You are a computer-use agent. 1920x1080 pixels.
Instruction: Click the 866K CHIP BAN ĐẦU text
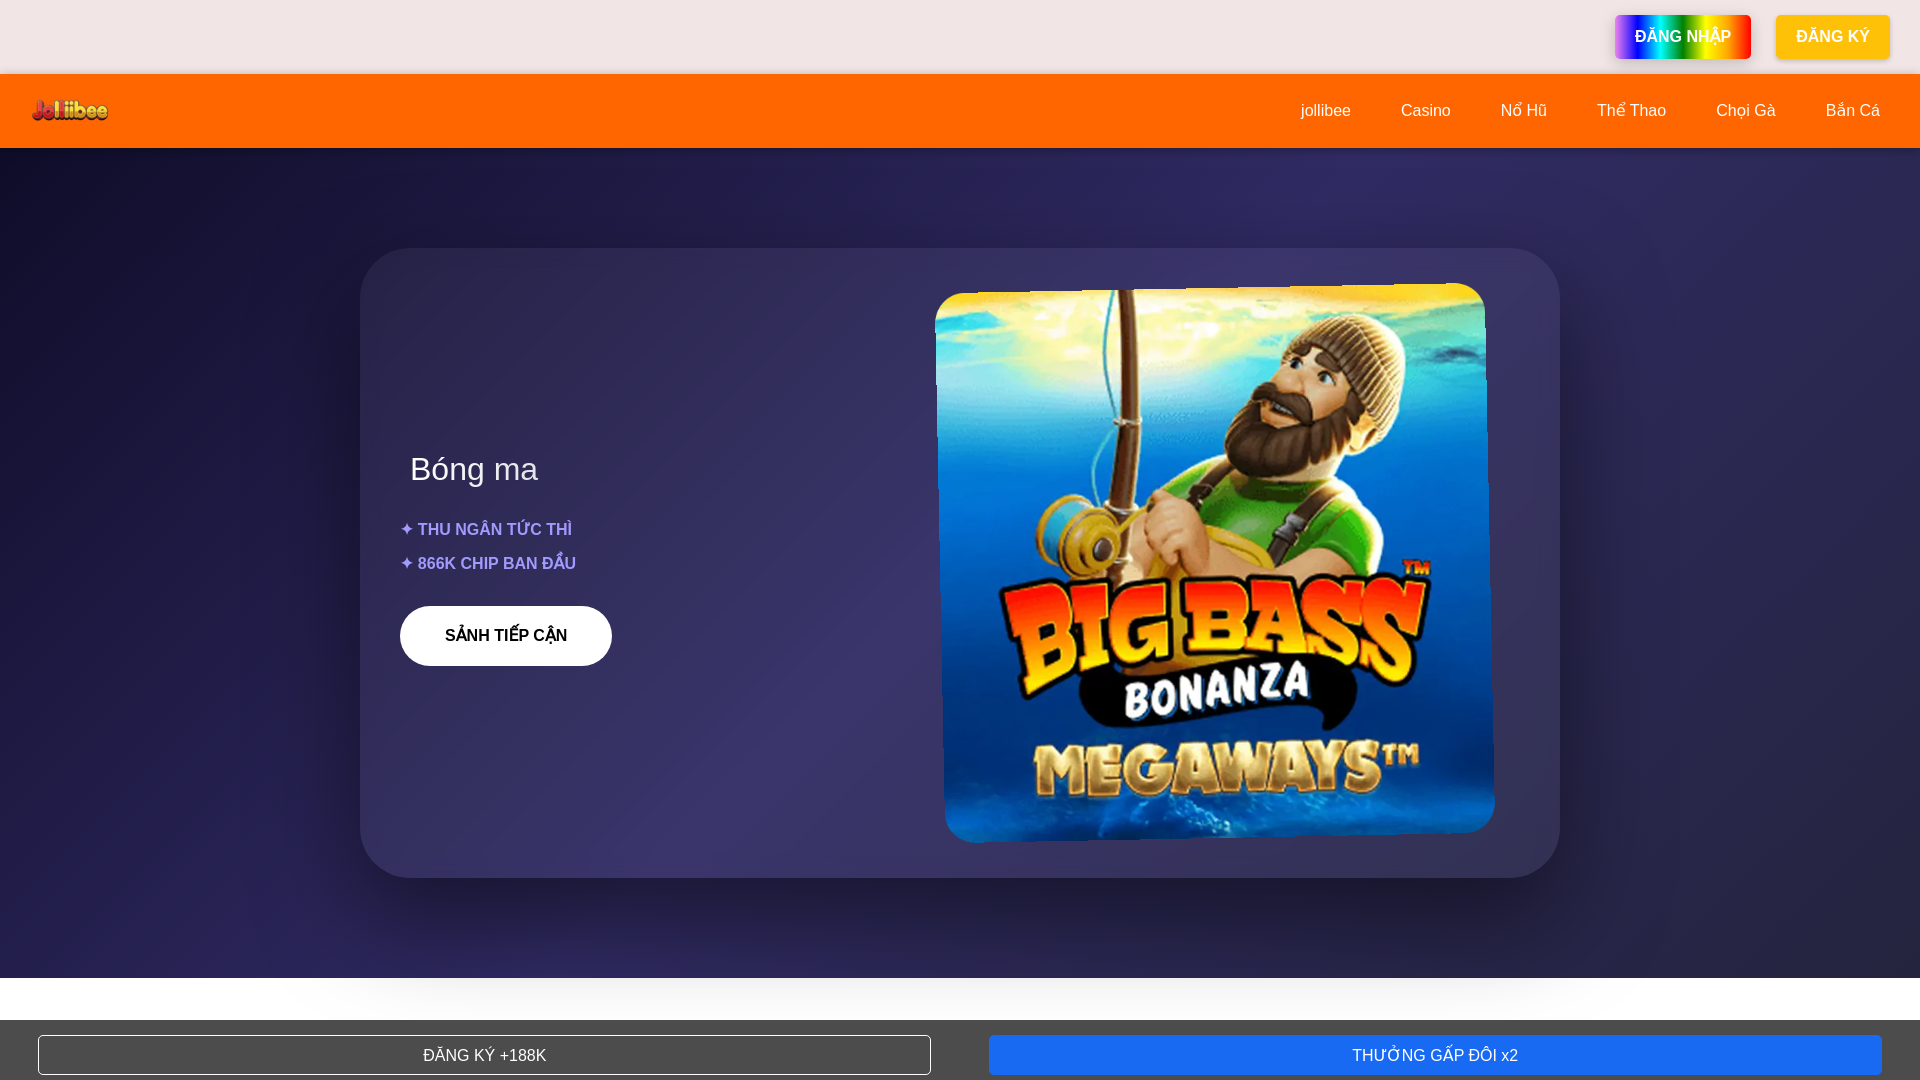pyautogui.click(x=488, y=563)
